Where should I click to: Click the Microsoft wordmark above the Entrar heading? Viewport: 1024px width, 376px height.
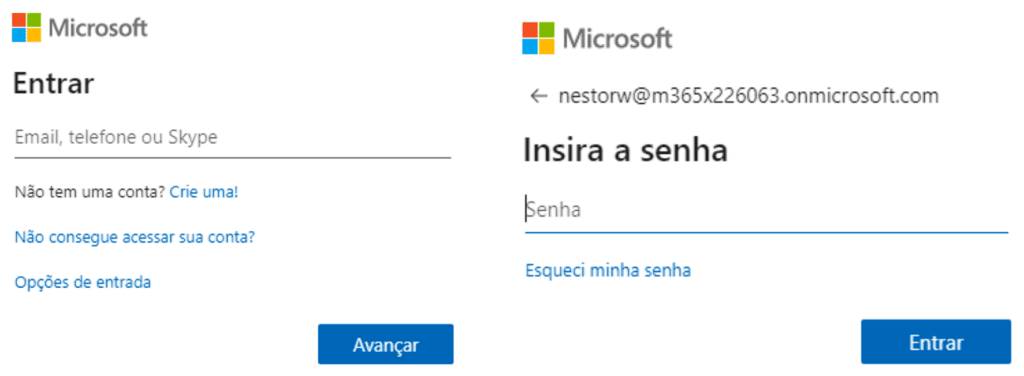click(x=98, y=28)
